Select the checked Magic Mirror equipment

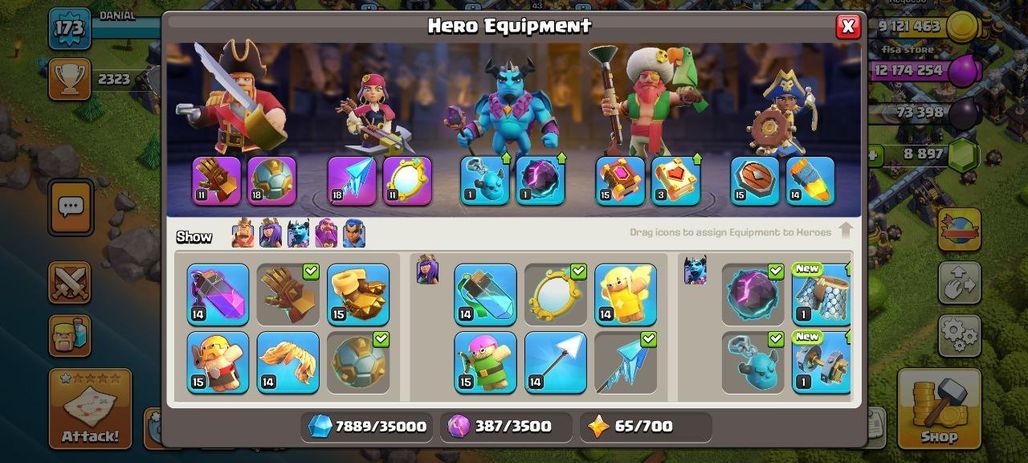tap(555, 294)
